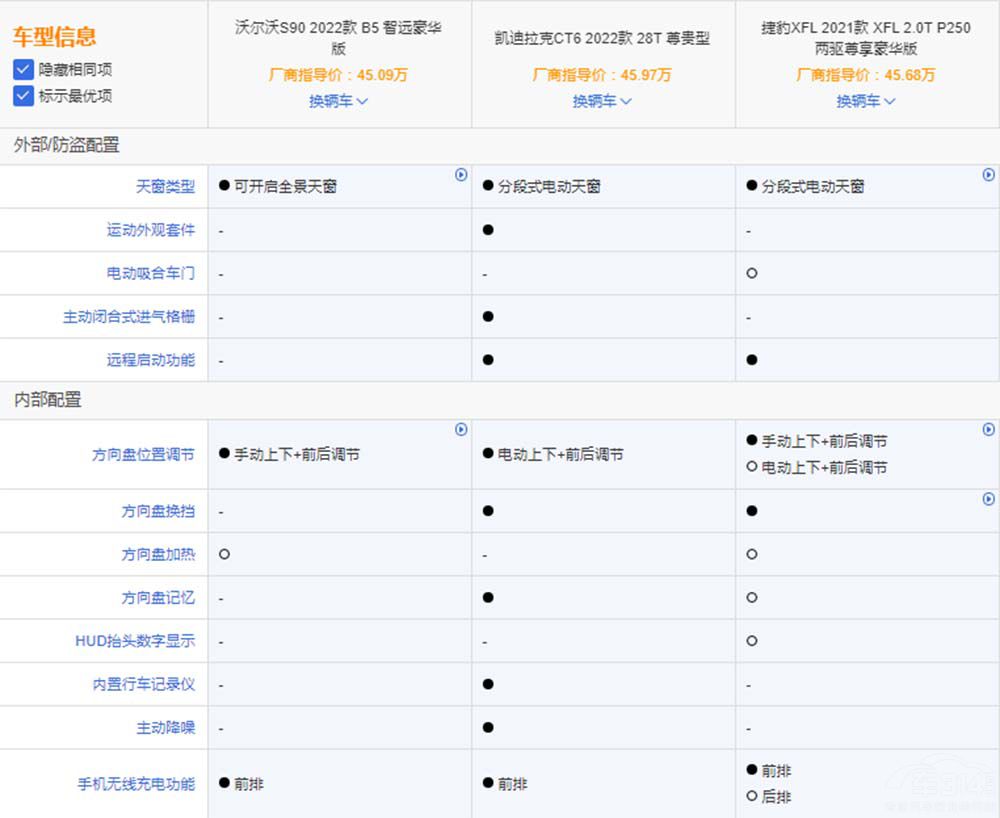Open the 方向盘加热 feature link
The height and width of the screenshot is (818, 1000).
tap(158, 554)
